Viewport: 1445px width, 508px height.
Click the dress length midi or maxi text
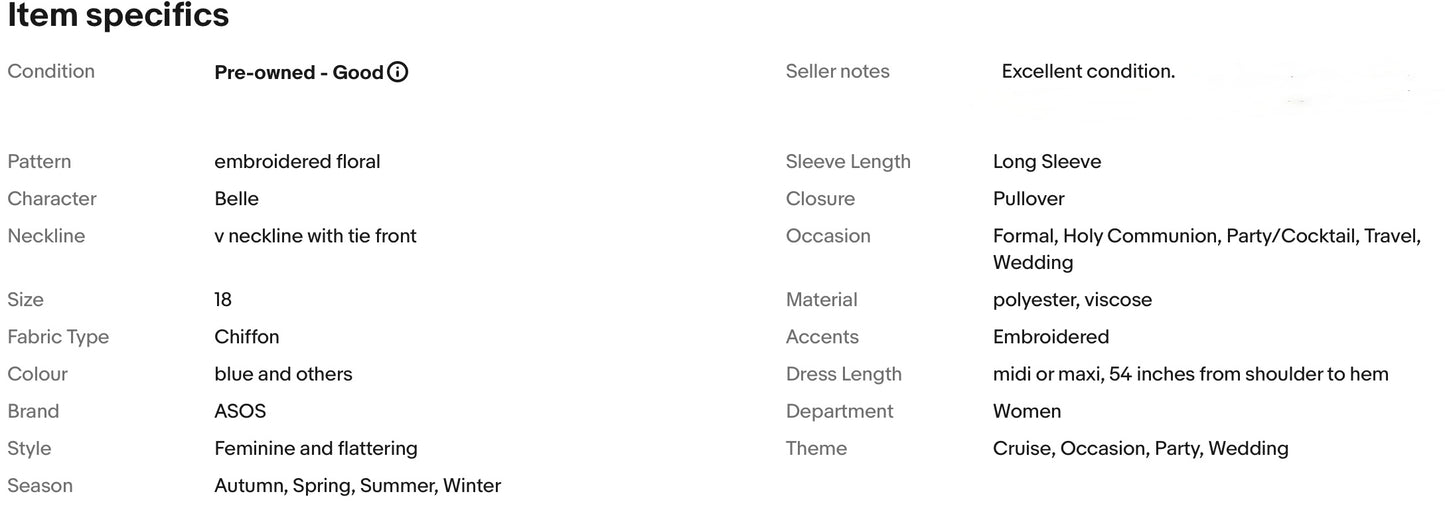pos(1190,374)
